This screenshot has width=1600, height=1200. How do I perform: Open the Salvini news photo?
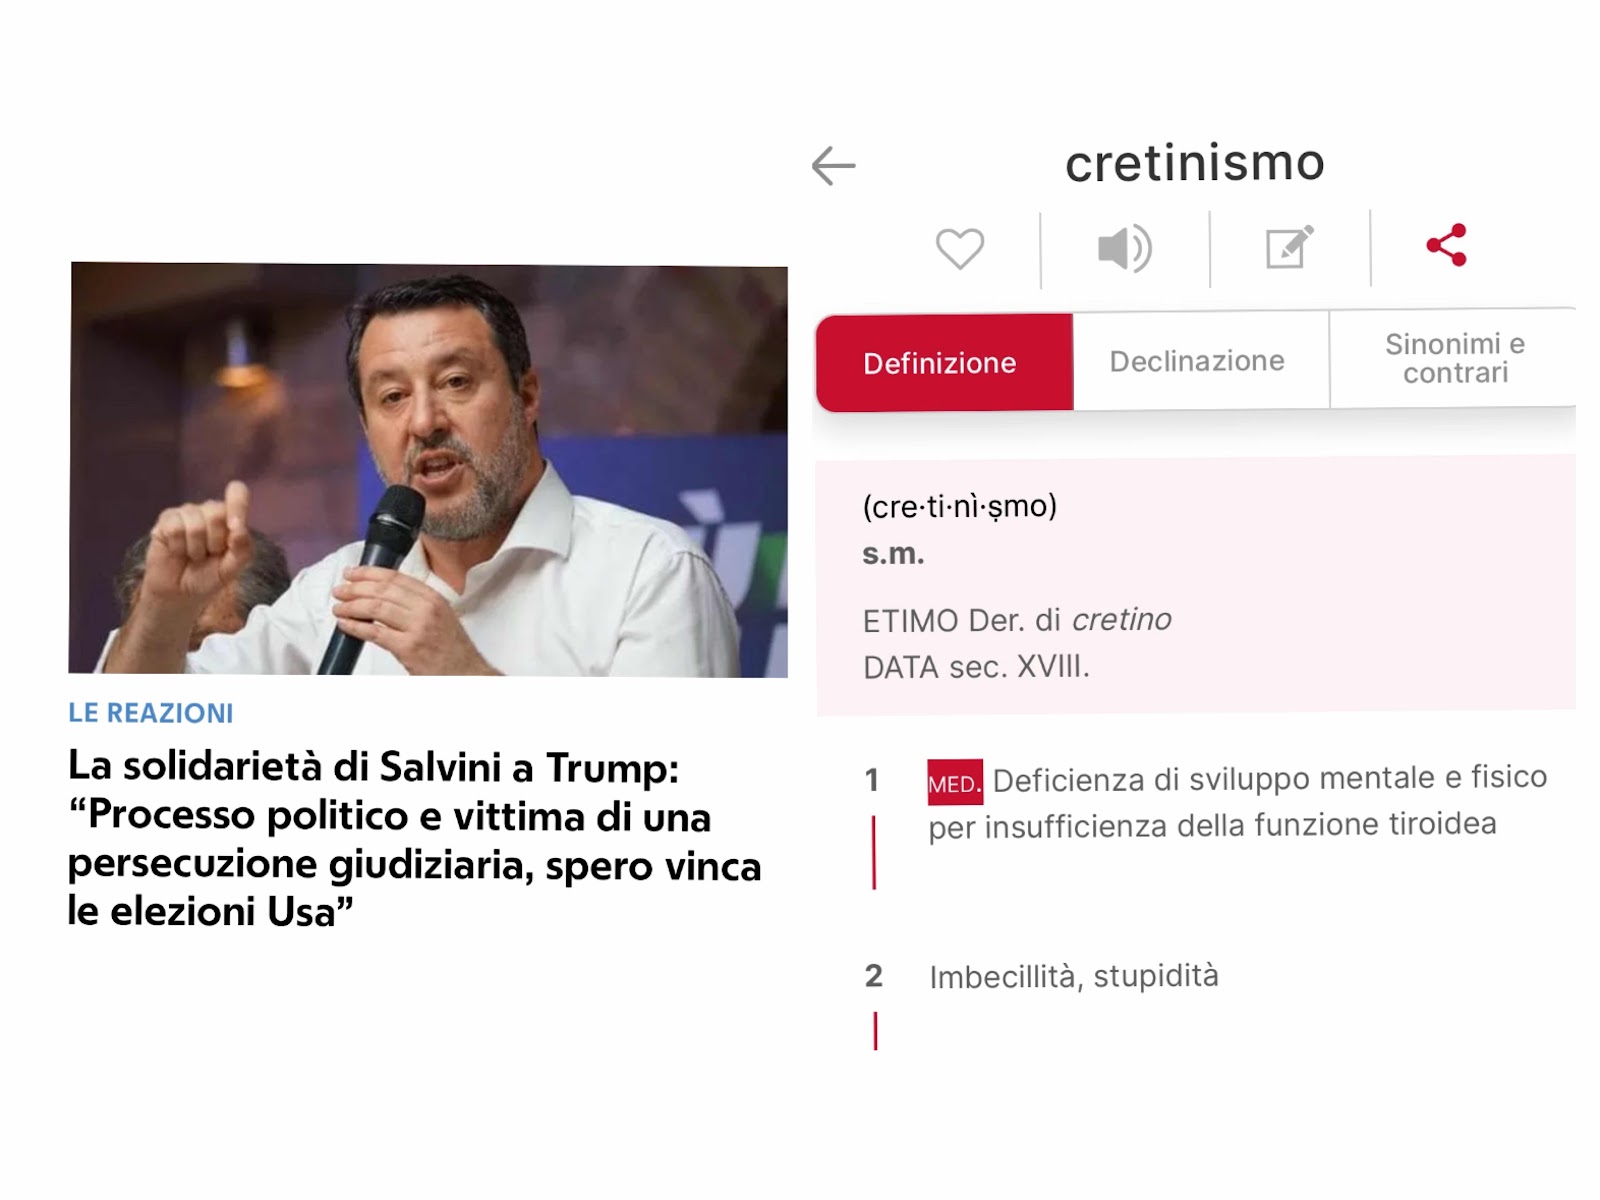pos(428,469)
